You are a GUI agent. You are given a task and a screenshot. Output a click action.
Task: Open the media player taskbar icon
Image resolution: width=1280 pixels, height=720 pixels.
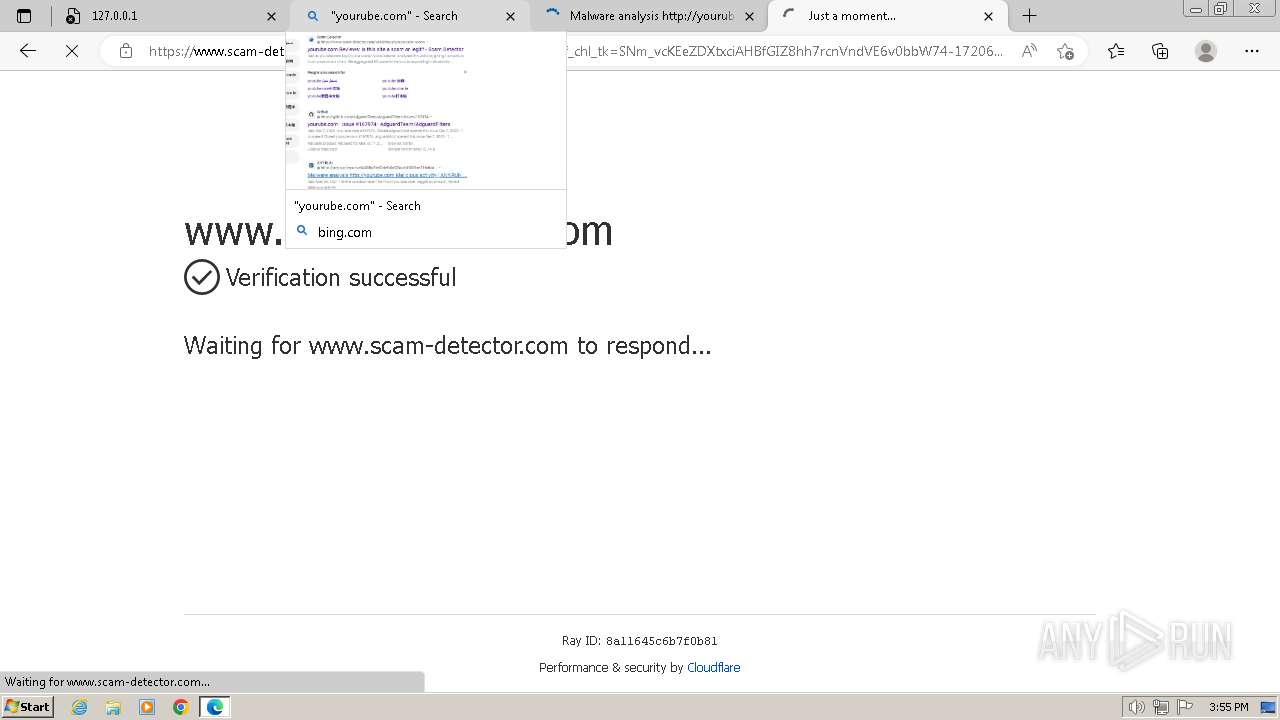pyautogui.click(x=147, y=707)
